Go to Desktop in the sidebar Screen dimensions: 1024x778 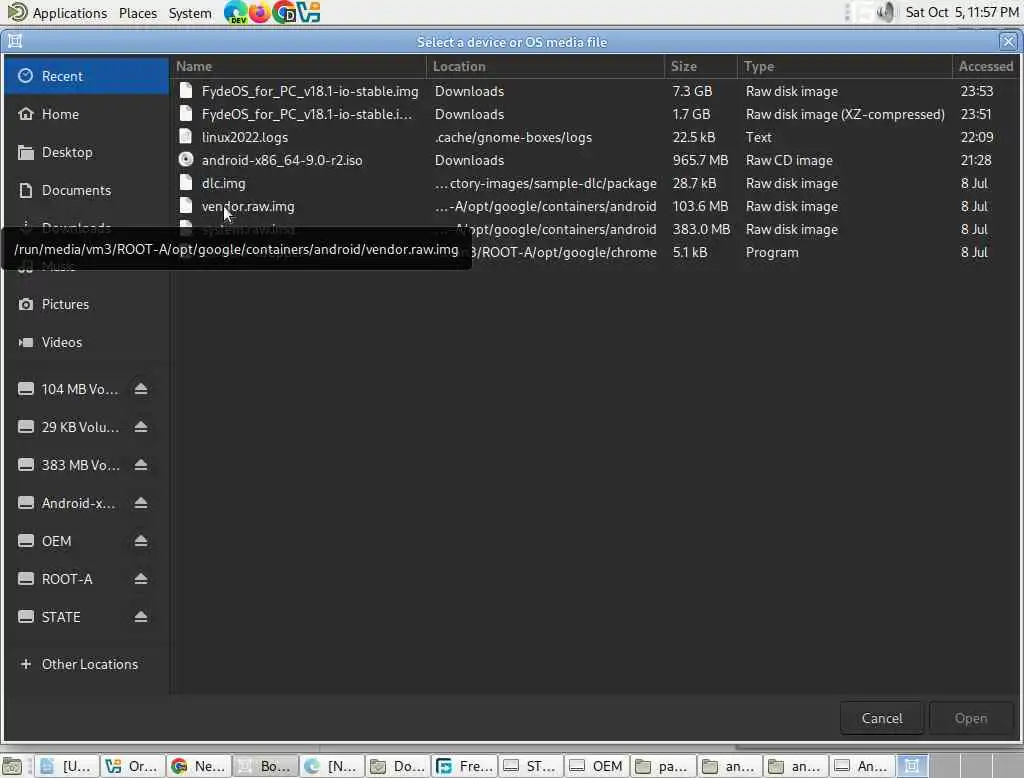[x=86, y=152]
